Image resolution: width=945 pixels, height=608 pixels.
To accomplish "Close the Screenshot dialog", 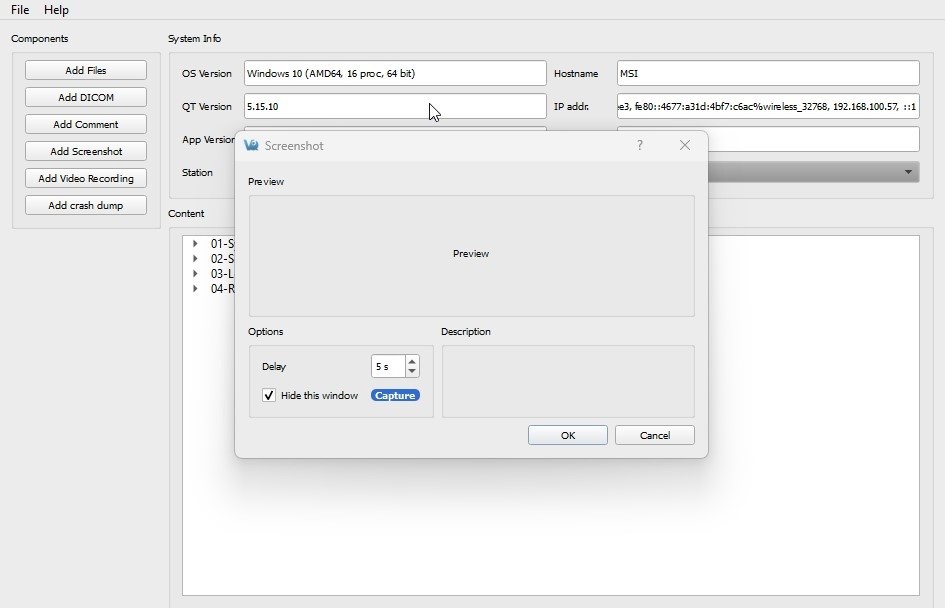I will (x=685, y=146).
